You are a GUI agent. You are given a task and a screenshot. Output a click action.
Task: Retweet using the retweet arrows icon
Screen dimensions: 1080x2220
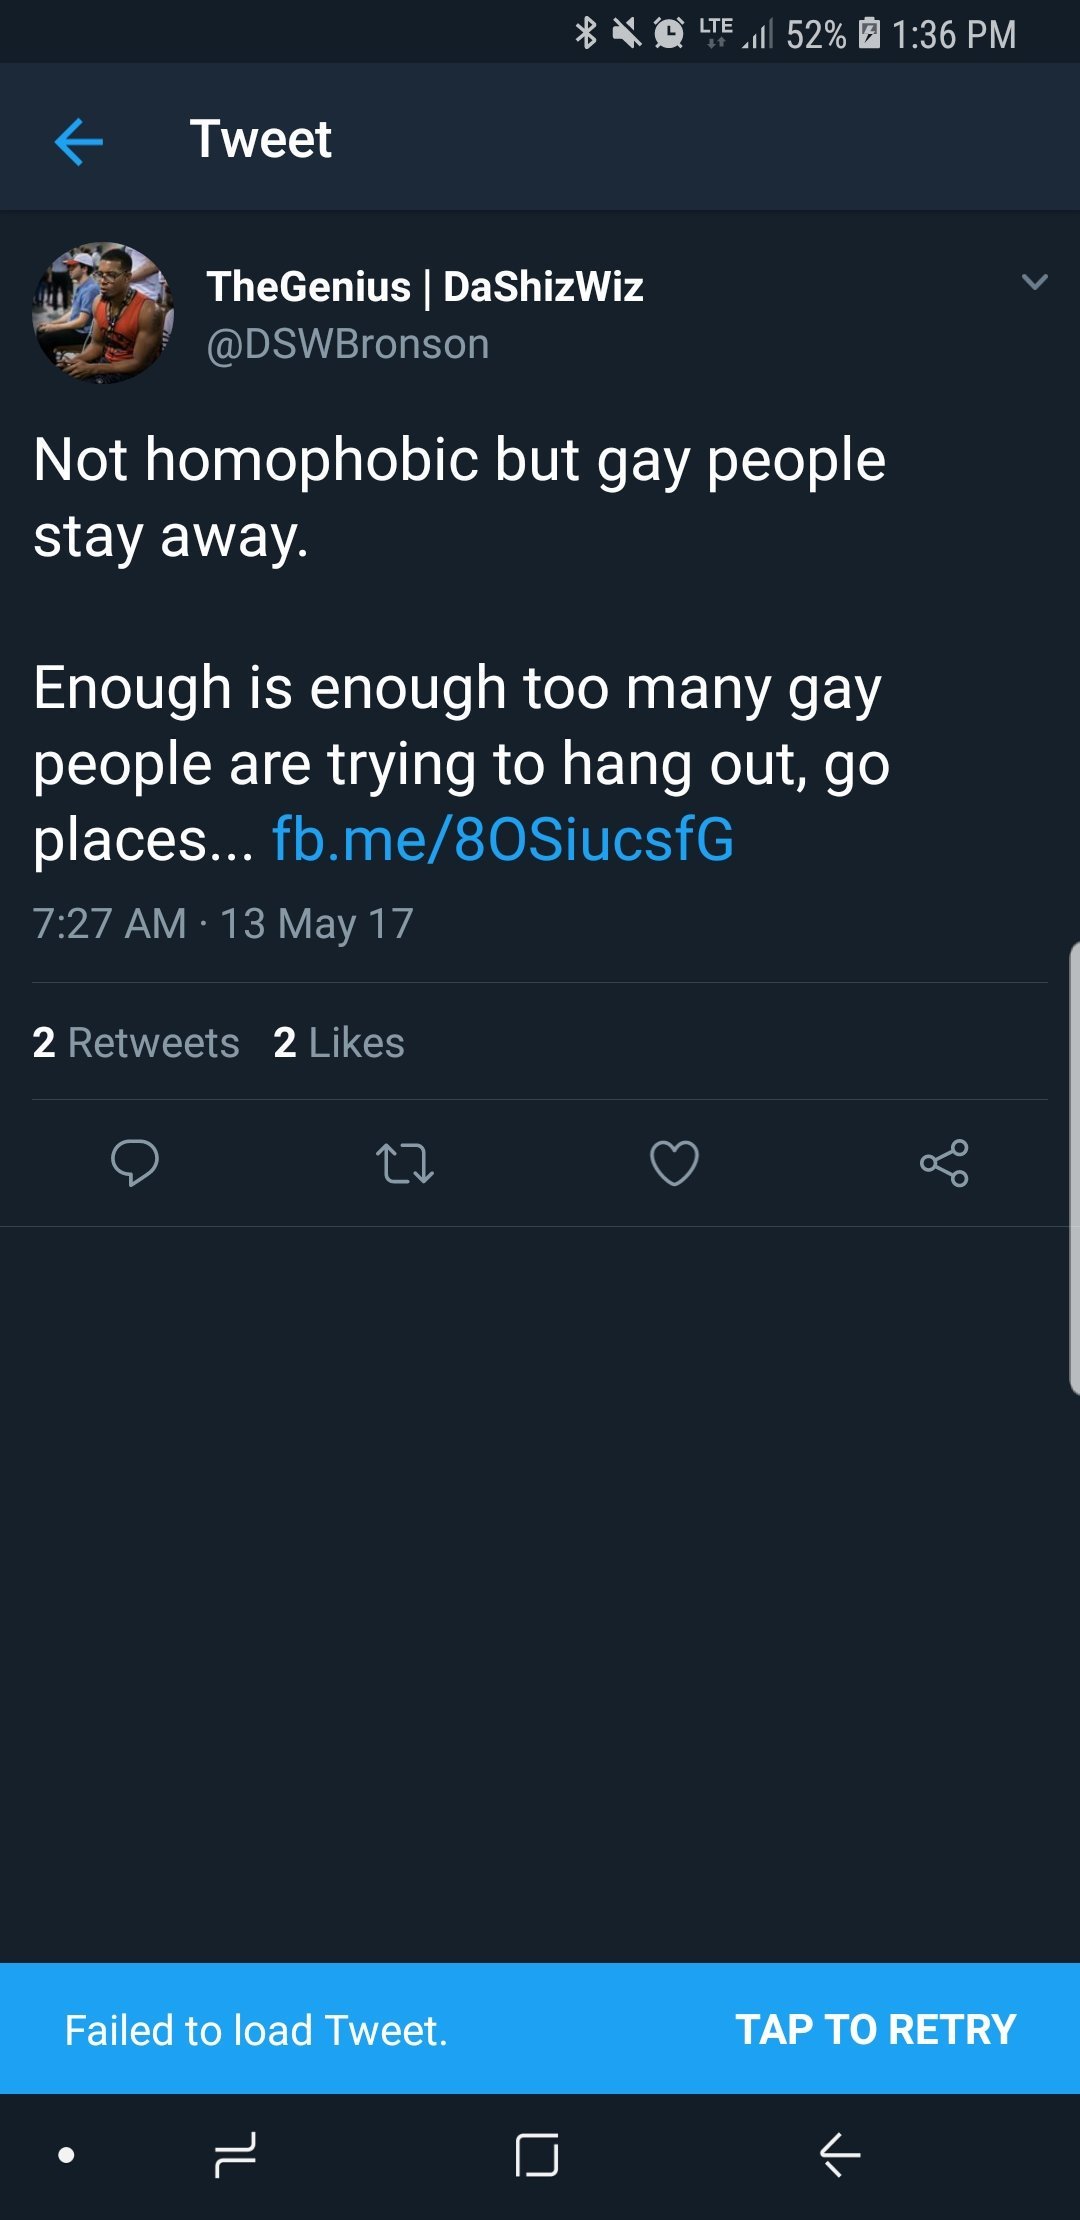(x=405, y=1163)
